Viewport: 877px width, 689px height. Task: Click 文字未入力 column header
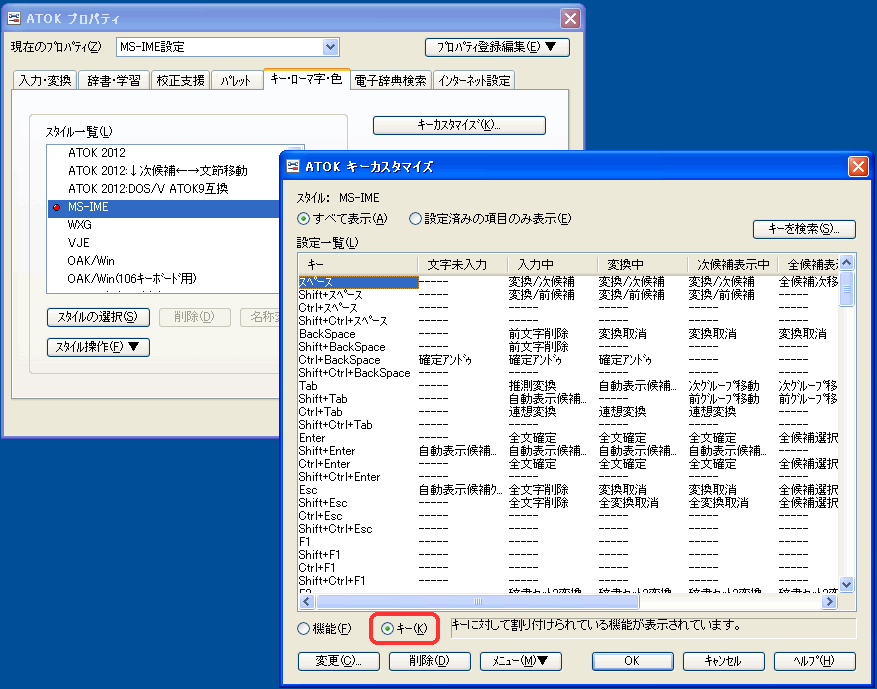[463, 264]
